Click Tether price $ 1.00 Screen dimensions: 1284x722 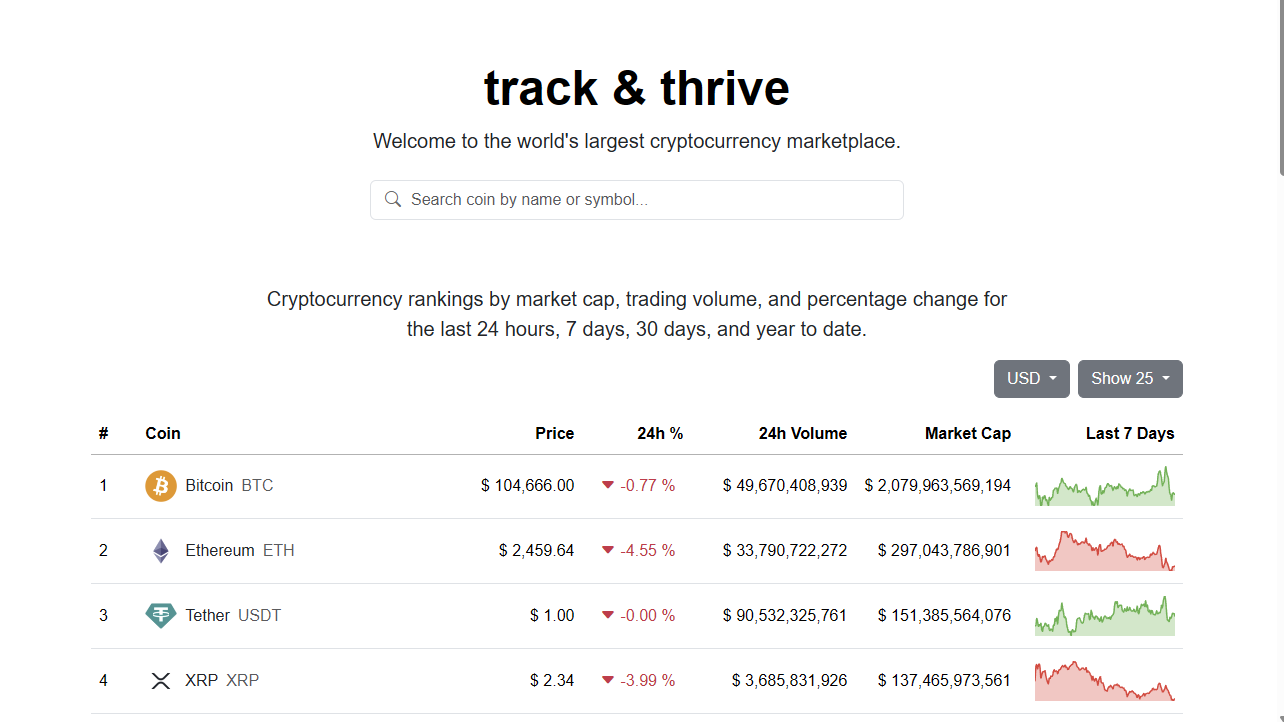552,616
